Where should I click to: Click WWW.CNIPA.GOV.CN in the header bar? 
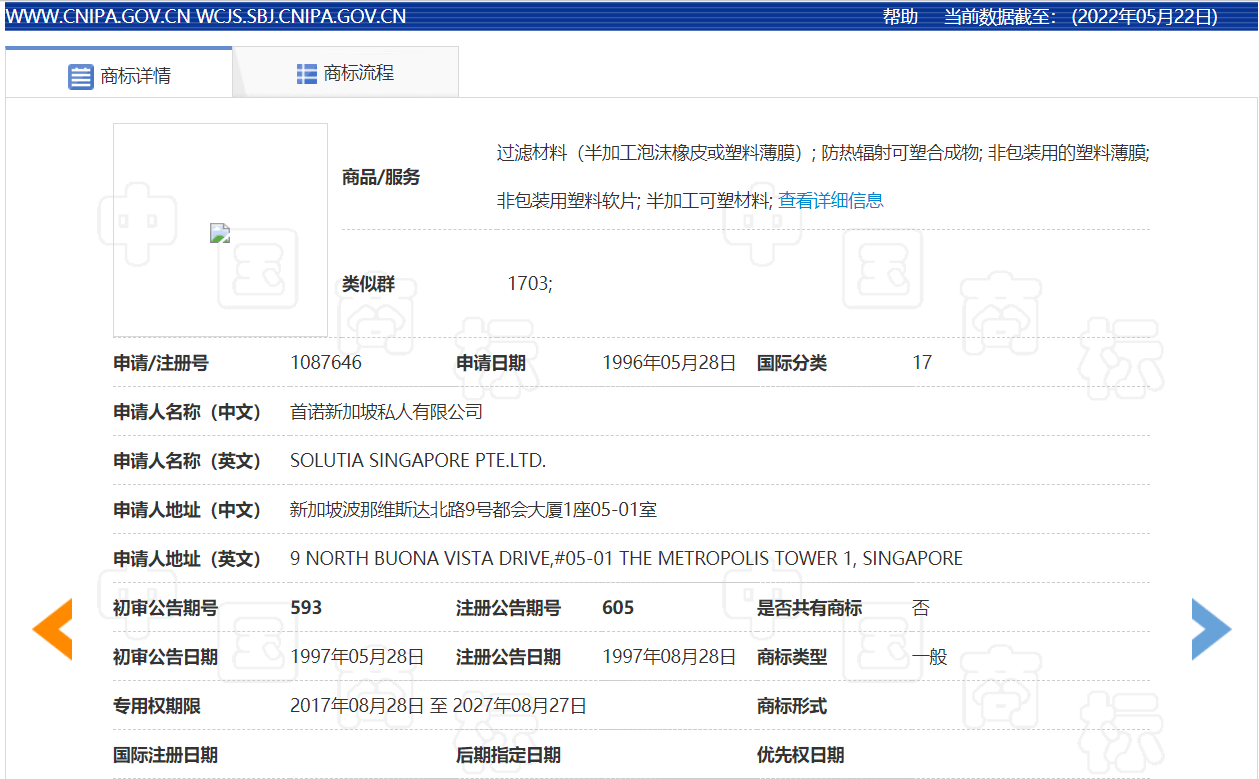pos(97,16)
